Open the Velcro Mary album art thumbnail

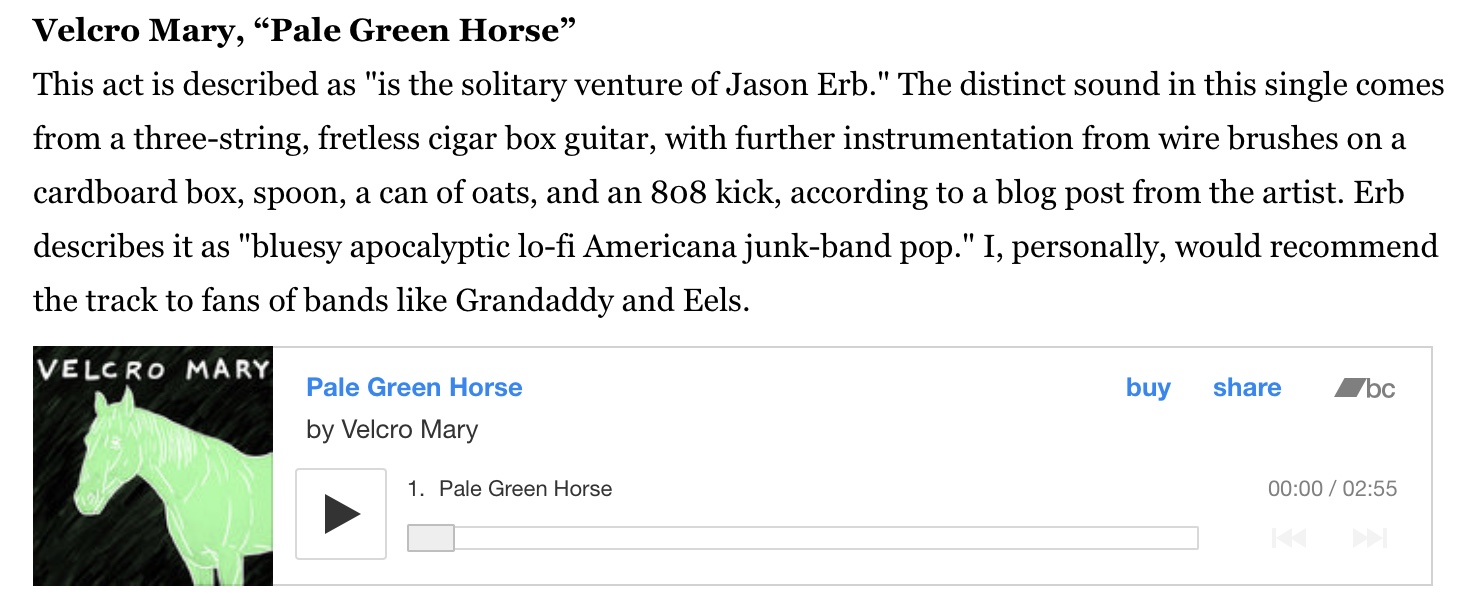point(153,466)
